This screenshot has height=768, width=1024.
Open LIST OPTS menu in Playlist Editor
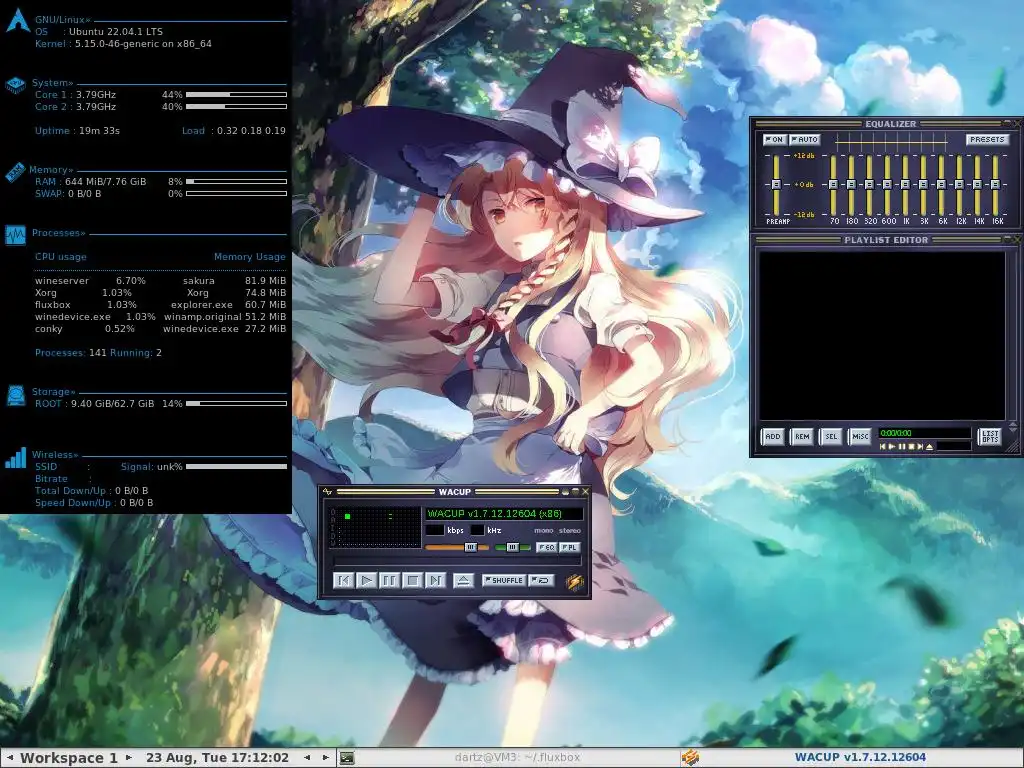pos(990,436)
